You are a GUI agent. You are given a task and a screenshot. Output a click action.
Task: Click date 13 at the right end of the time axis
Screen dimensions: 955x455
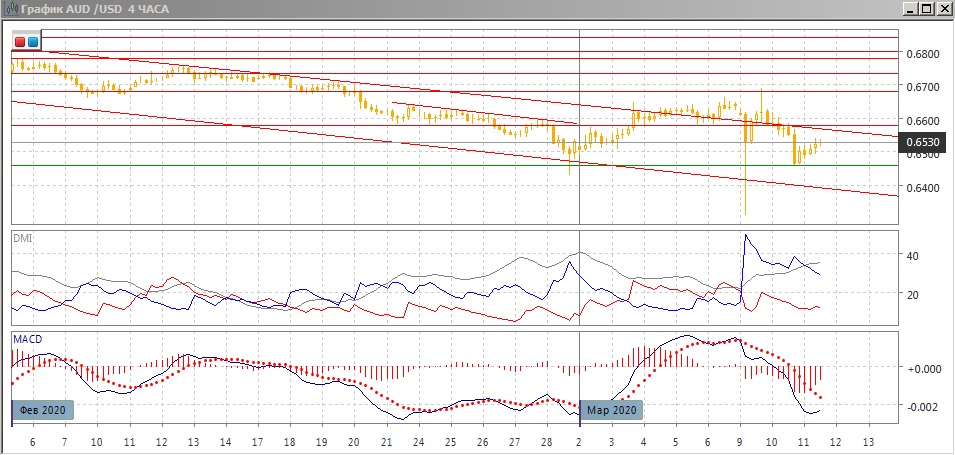pos(867,442)
